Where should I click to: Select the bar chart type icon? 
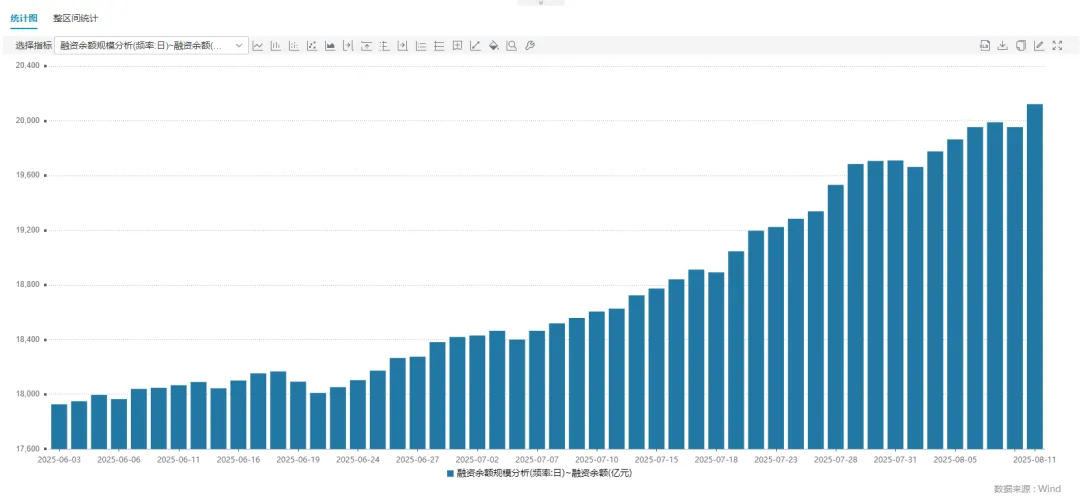point(276,46)
